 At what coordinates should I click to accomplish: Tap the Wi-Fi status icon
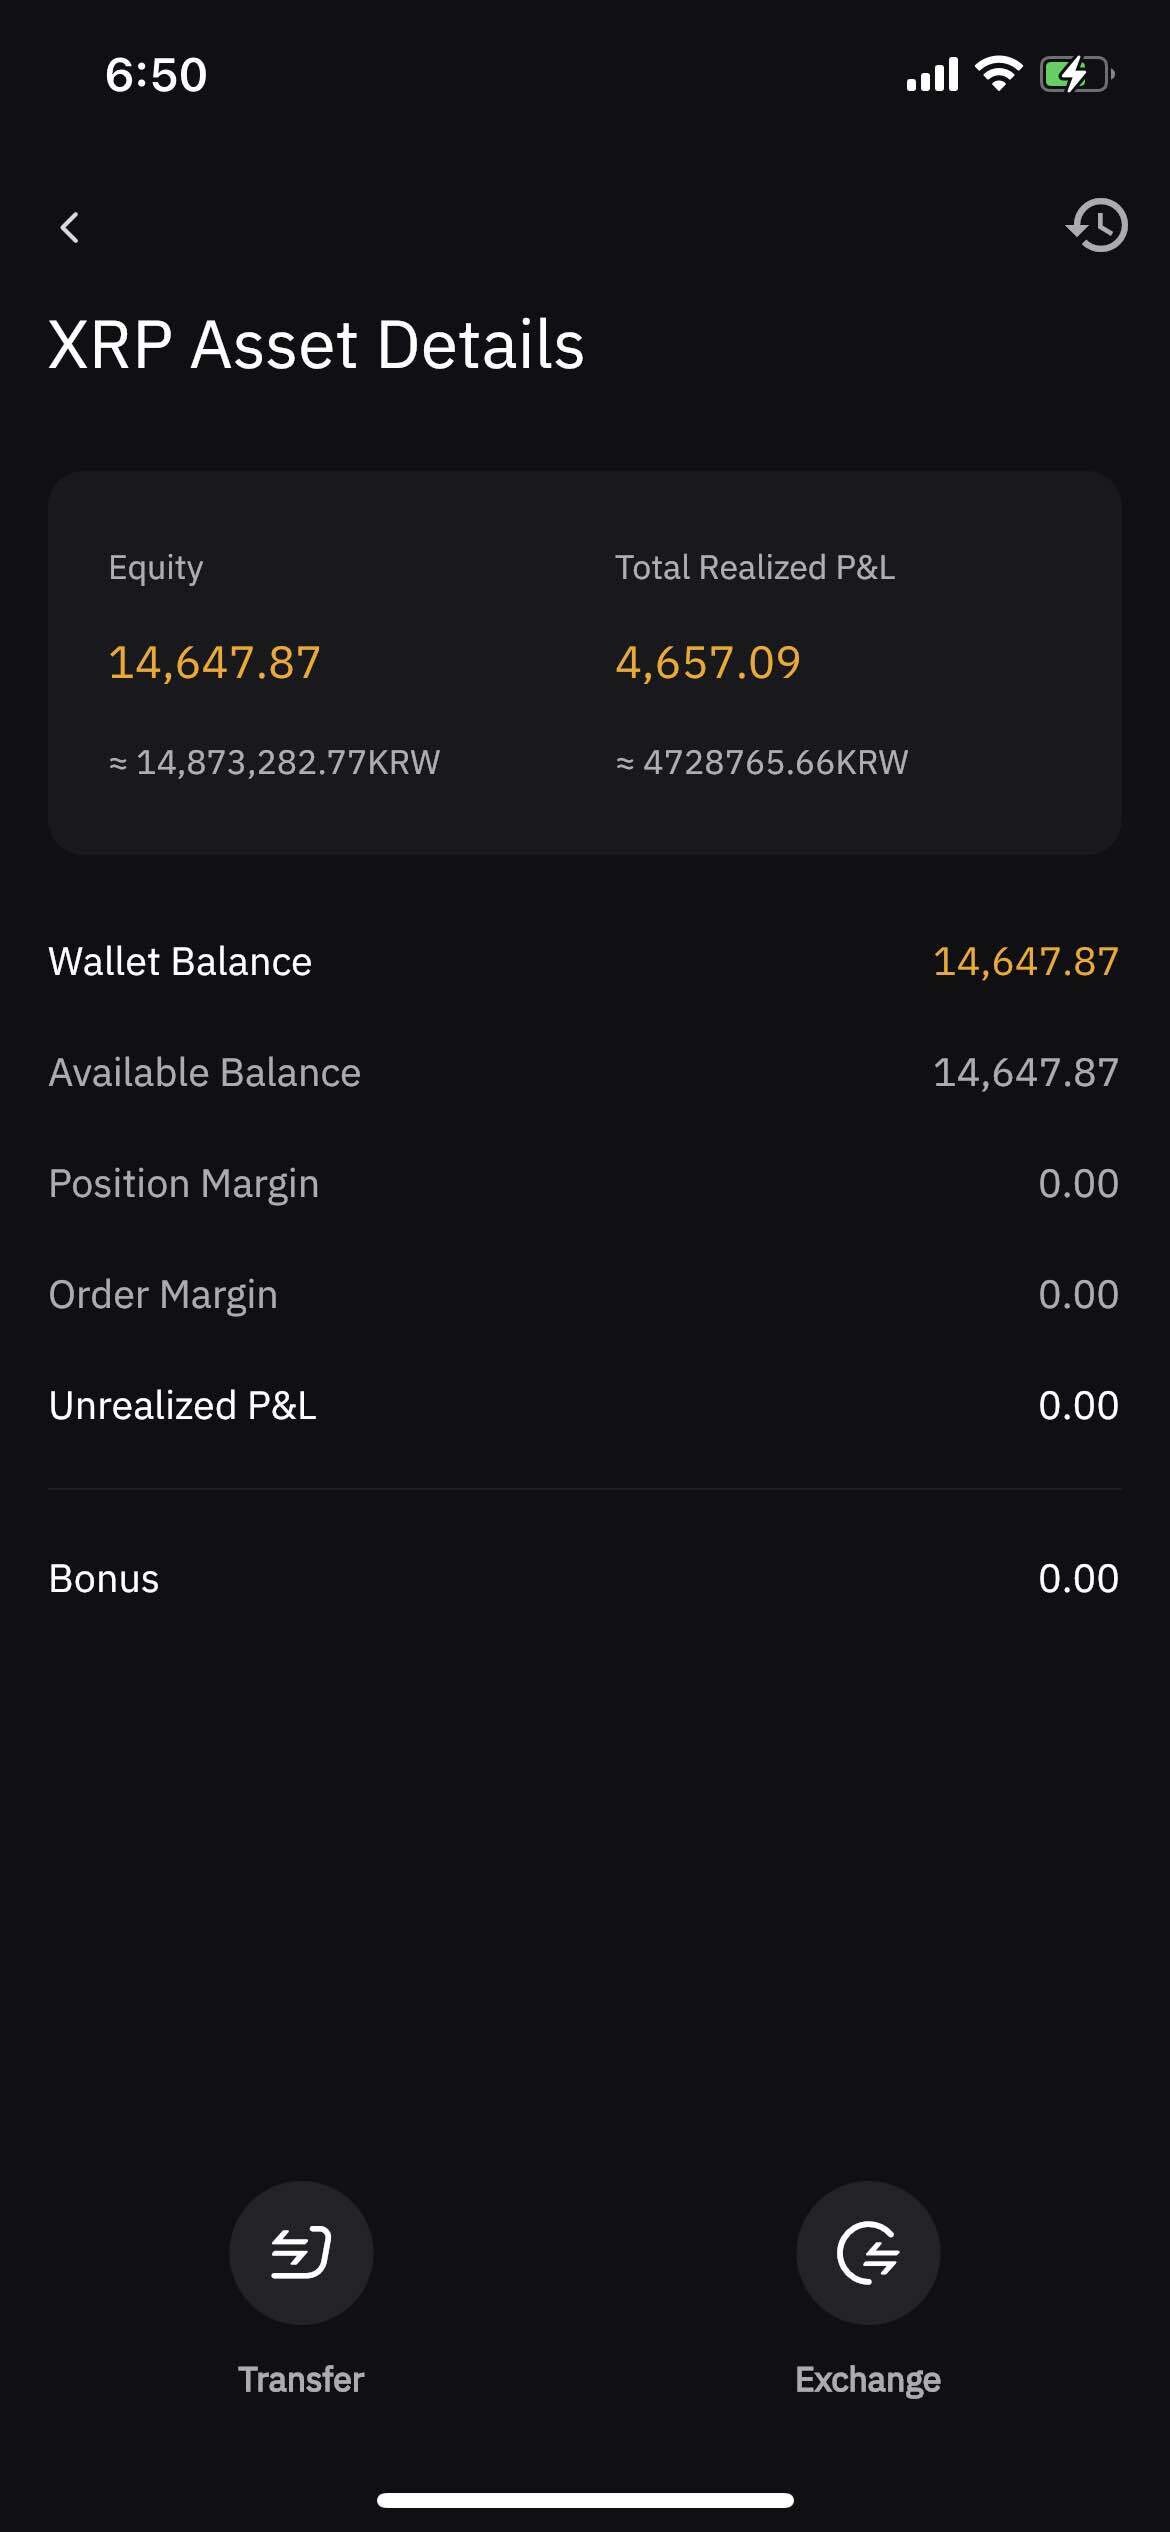(998, 74)
